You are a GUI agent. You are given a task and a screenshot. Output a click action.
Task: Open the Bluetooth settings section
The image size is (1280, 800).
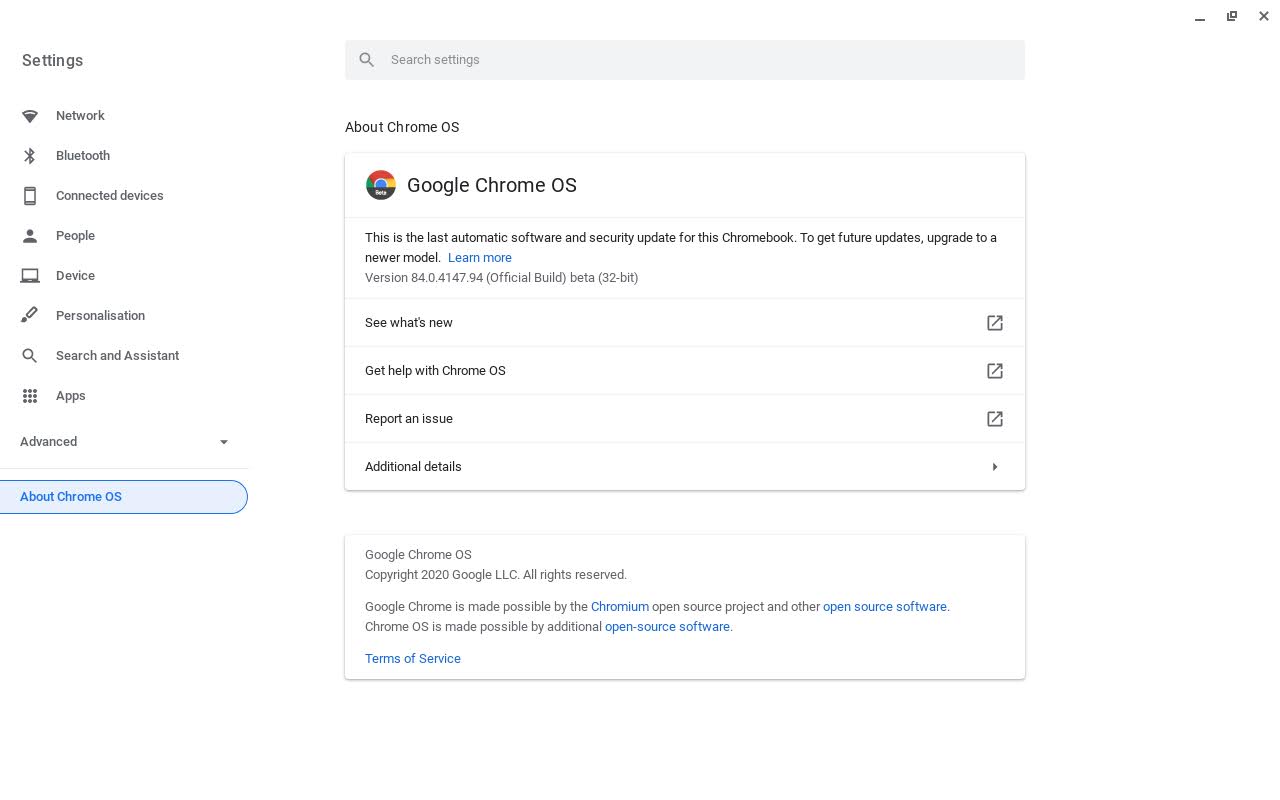tap(83, 156)
